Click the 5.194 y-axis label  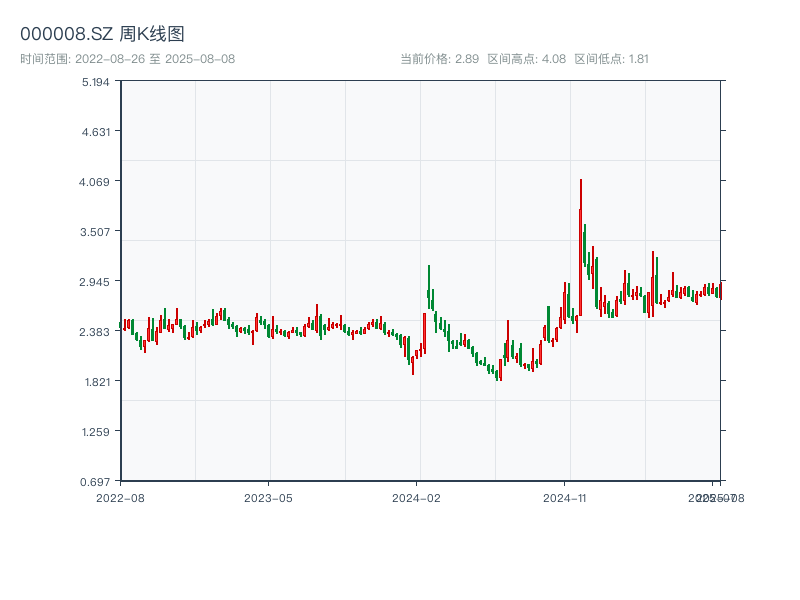(95, 81)
